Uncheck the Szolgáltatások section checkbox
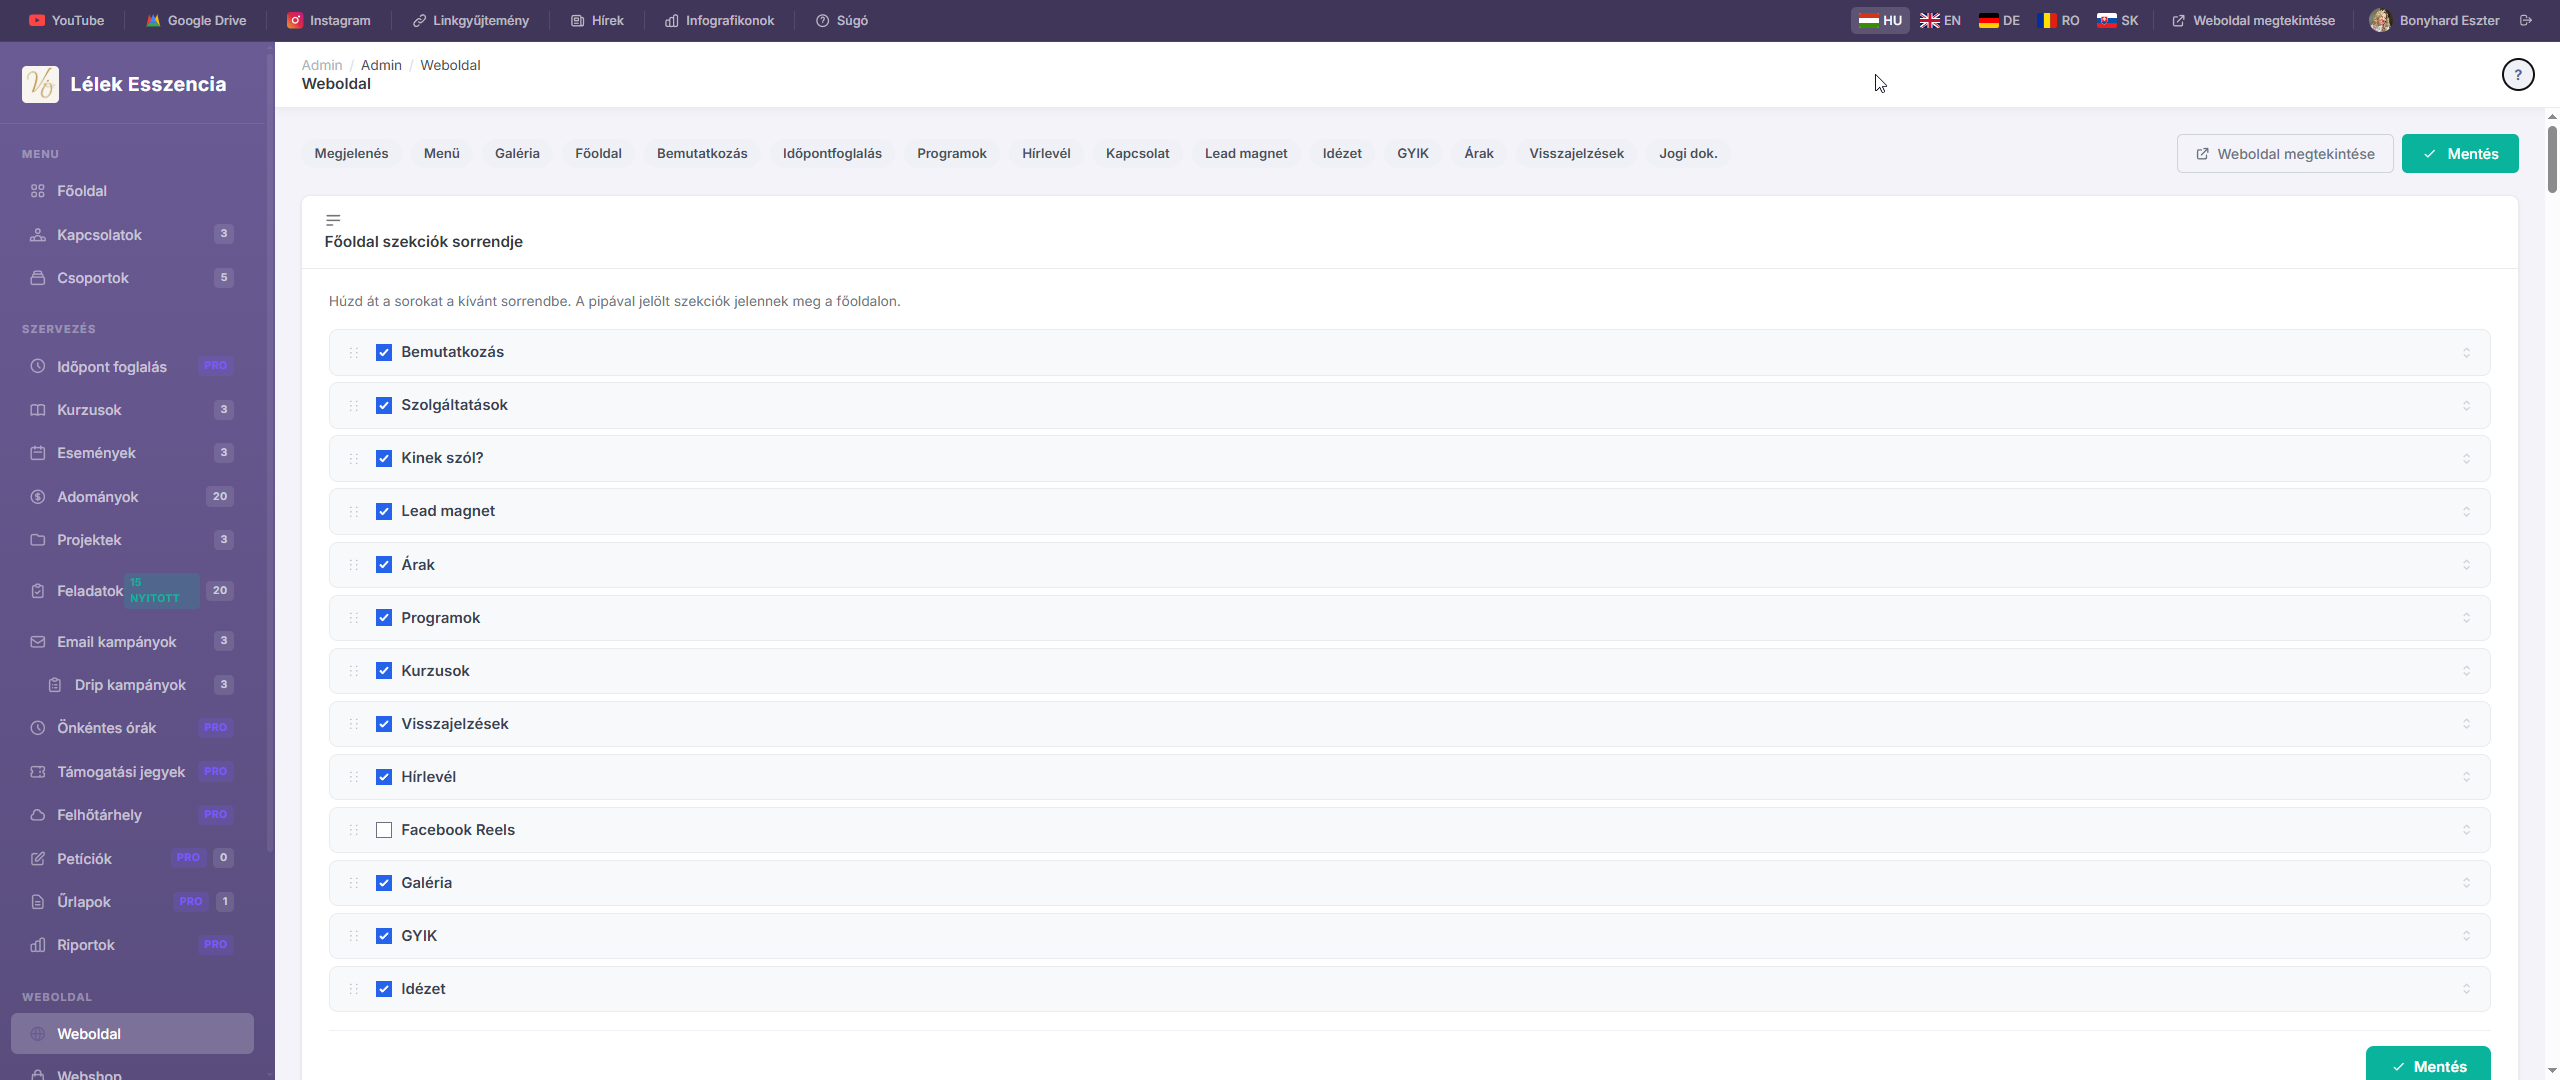Image resolution: width=2560 pixels, height=1080 pixels. 384,405
